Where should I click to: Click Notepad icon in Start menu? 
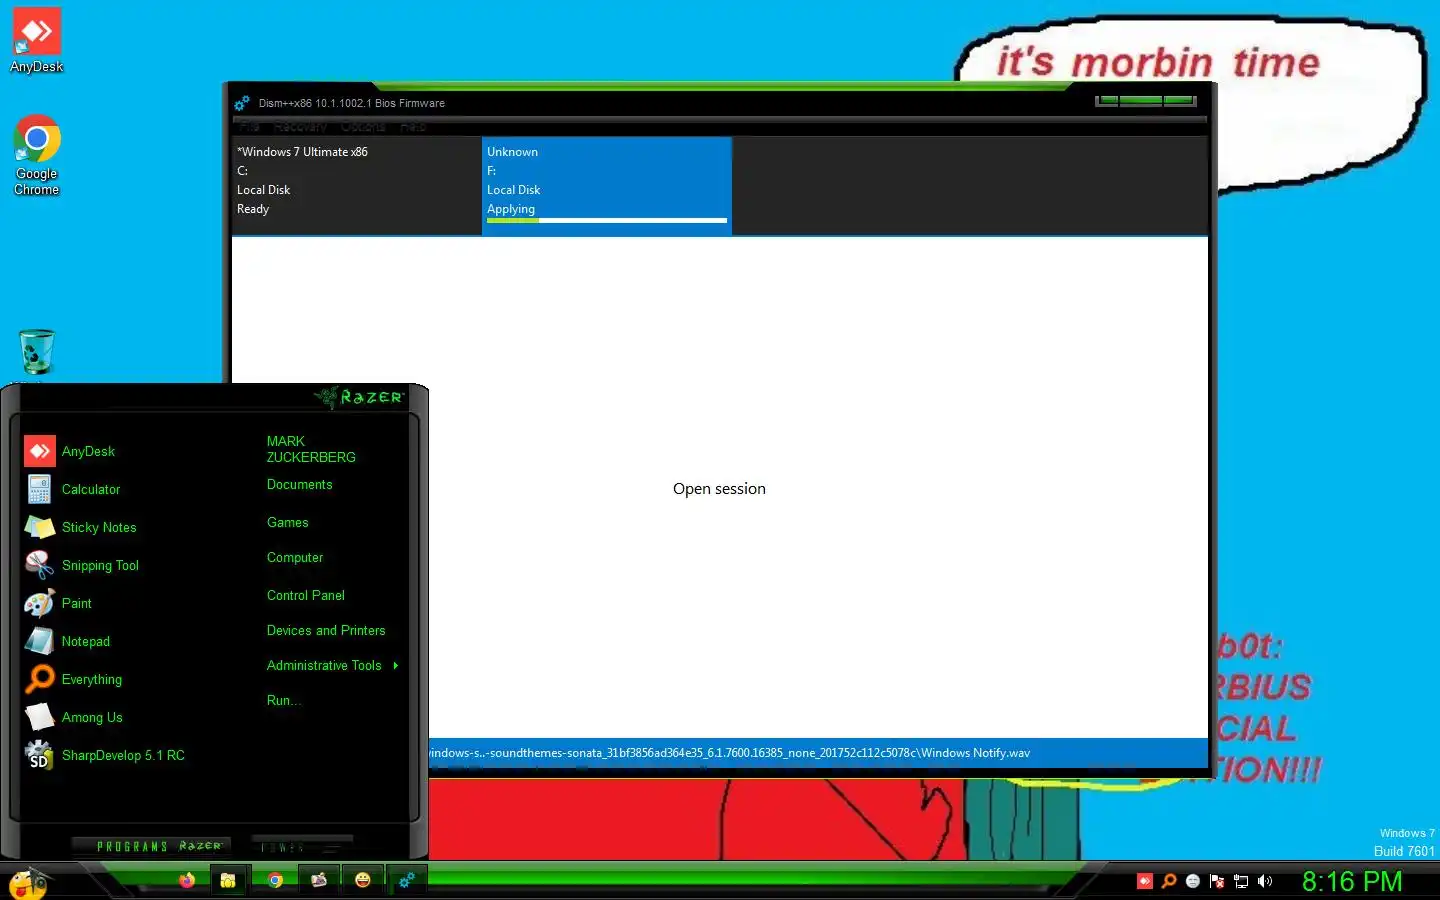coord(40,641)
